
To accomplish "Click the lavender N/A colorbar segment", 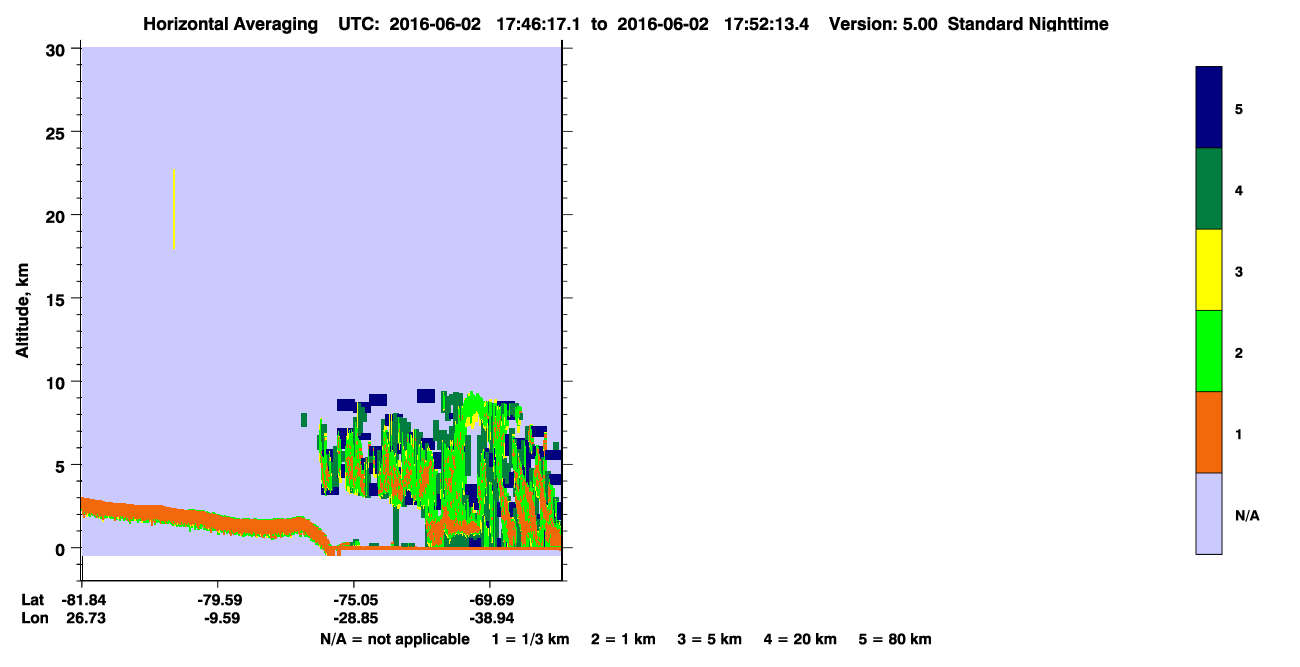I will click(x=1209, y=513).
